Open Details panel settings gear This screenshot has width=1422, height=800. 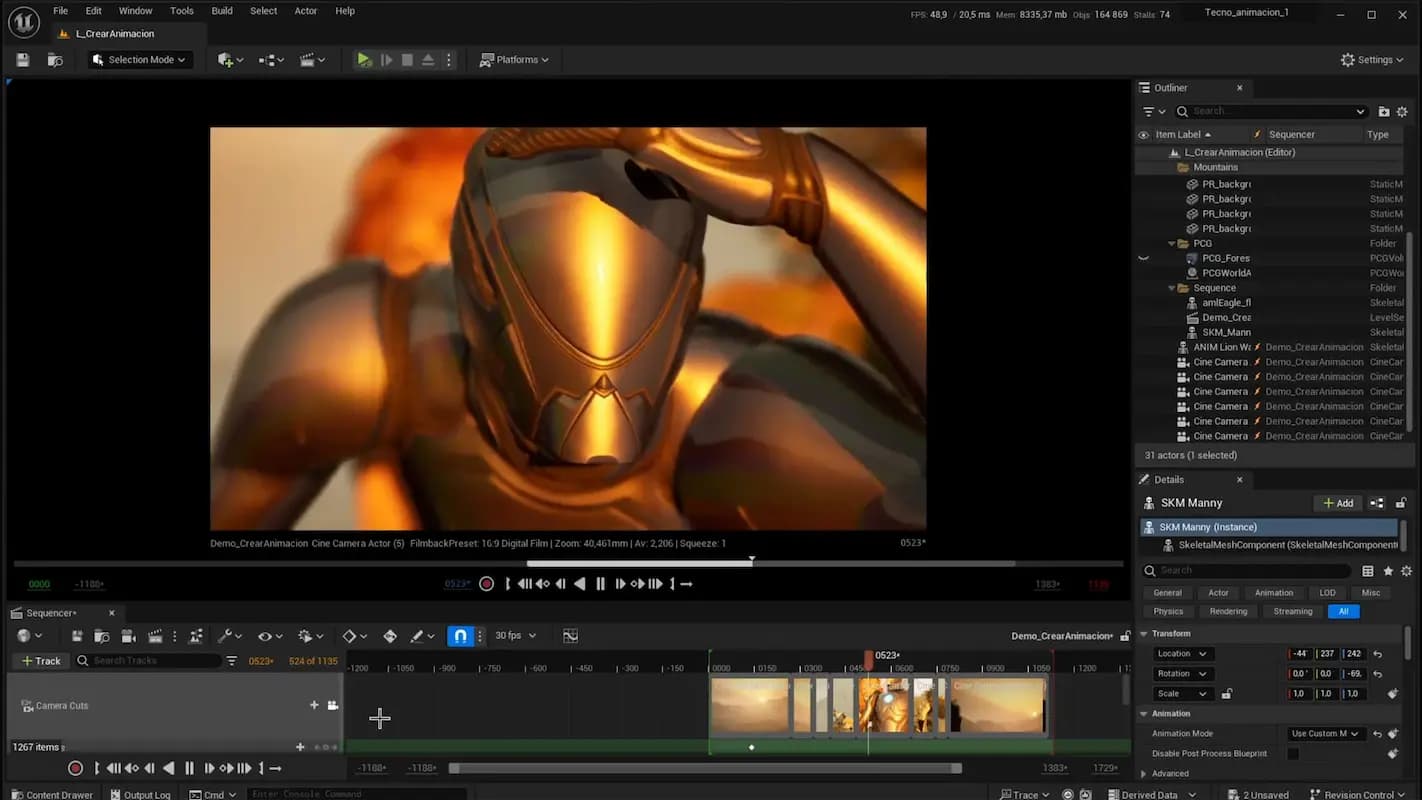click(x=1407, y=571)
